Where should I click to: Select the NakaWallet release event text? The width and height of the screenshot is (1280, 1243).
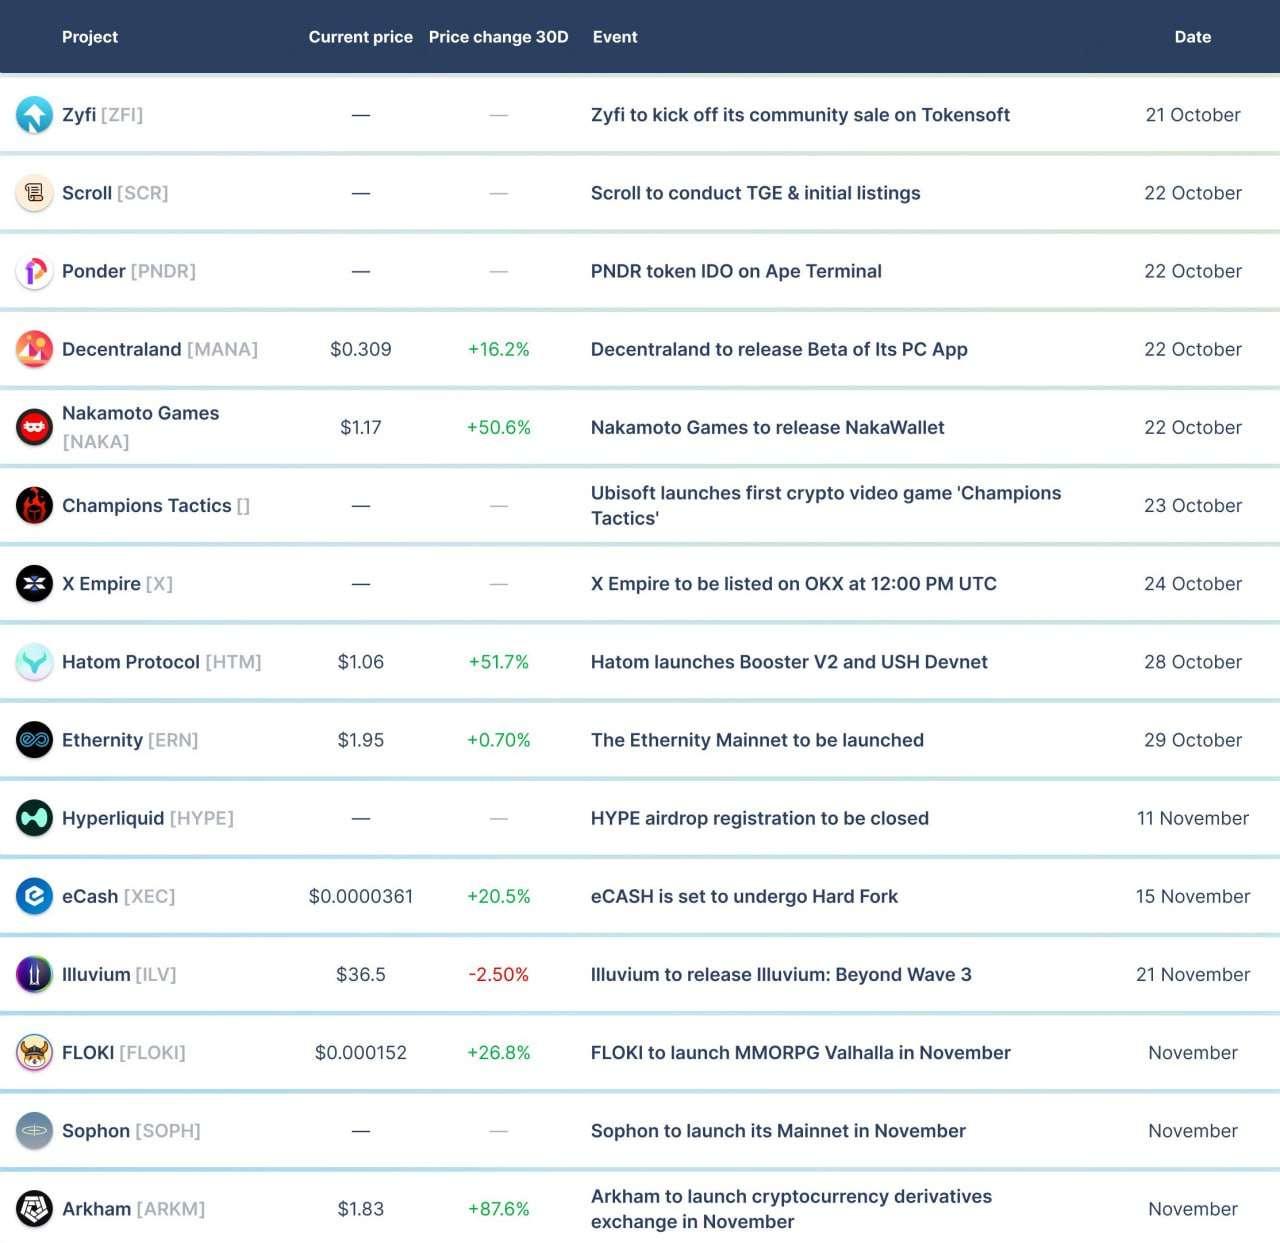click(x=767, y=427)
